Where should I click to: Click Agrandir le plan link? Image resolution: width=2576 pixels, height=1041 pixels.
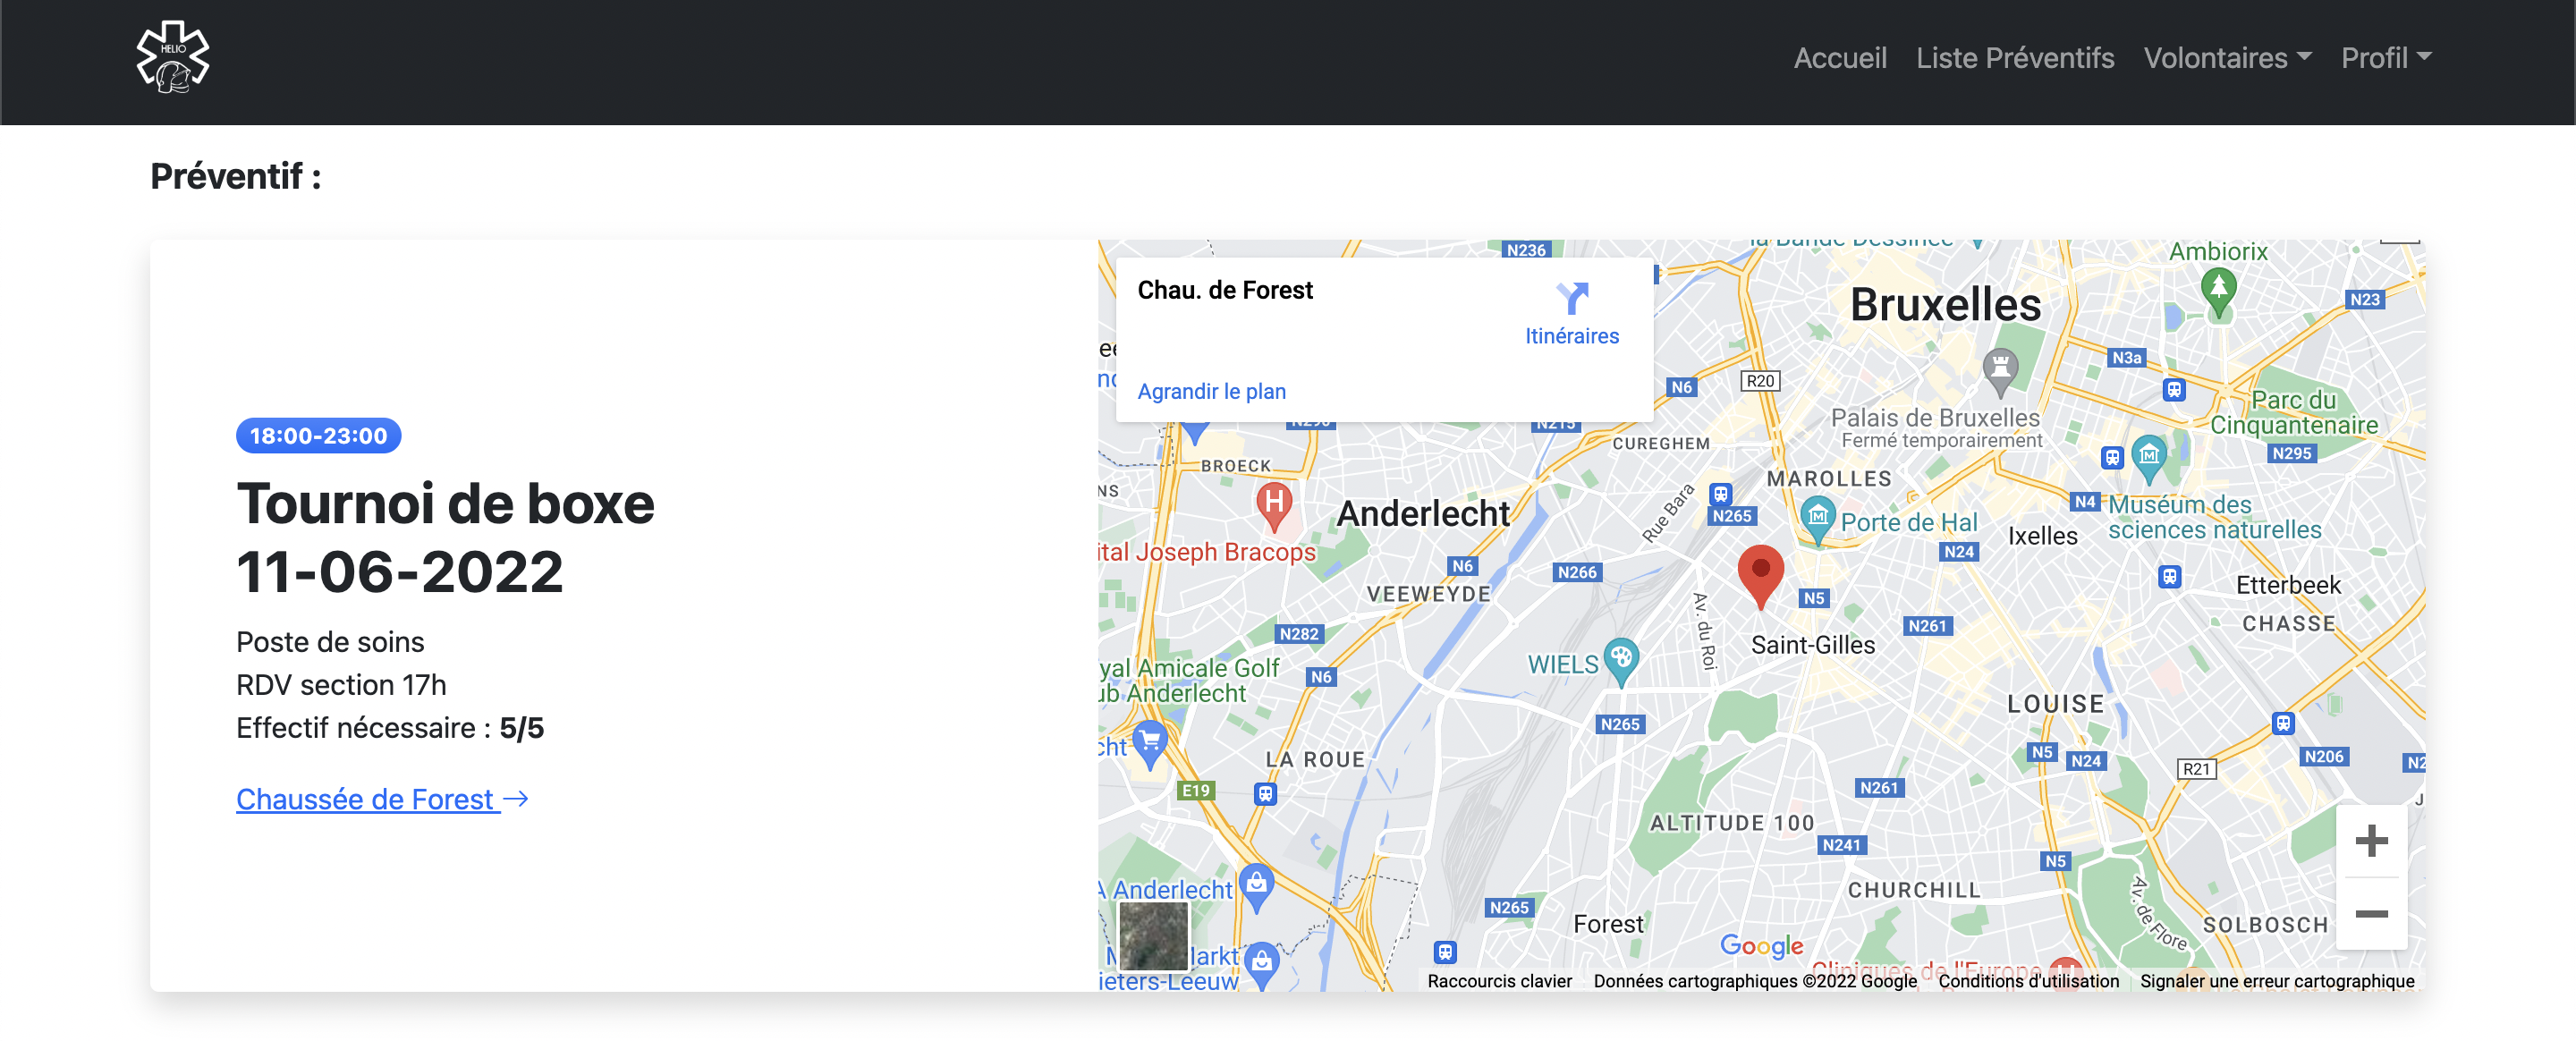coord(1211,391)
